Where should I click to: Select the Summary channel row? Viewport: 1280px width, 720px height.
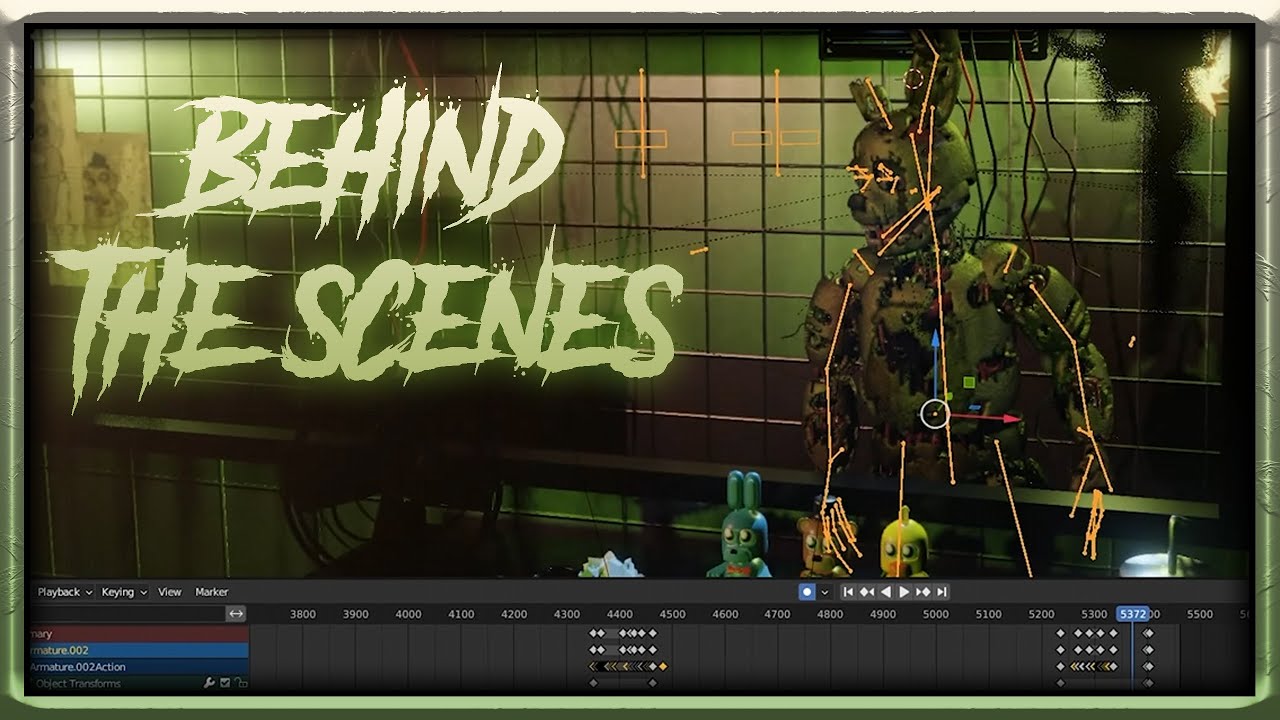pos(139,633)
